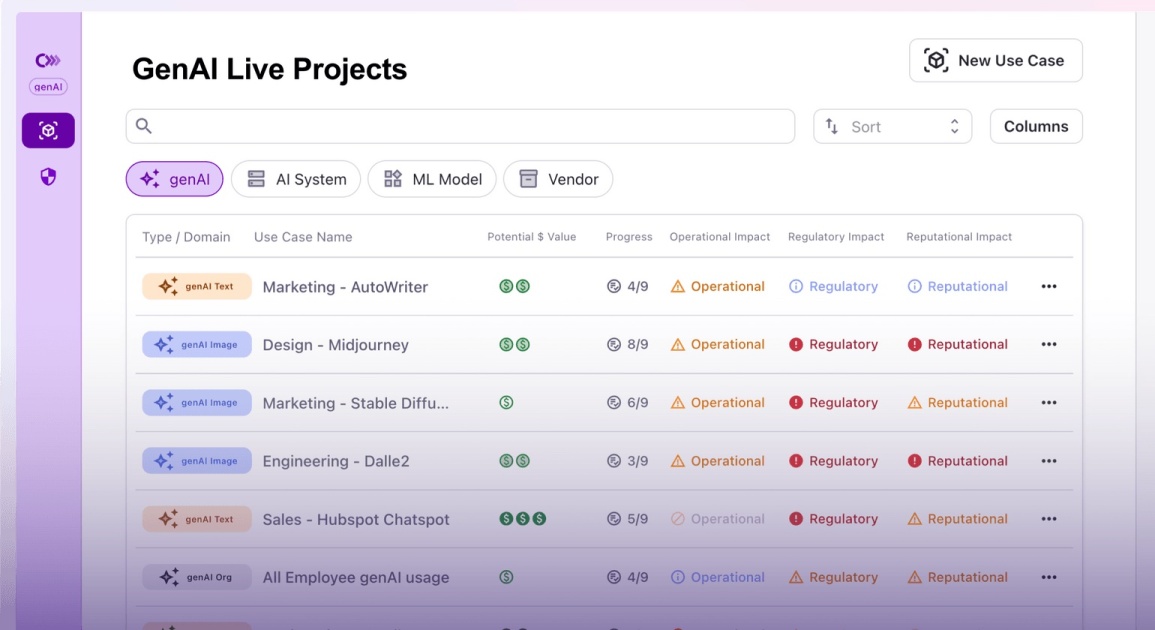Click red Regulatory alert icon for Engineering - Dalle2

[x=796, y=461]
